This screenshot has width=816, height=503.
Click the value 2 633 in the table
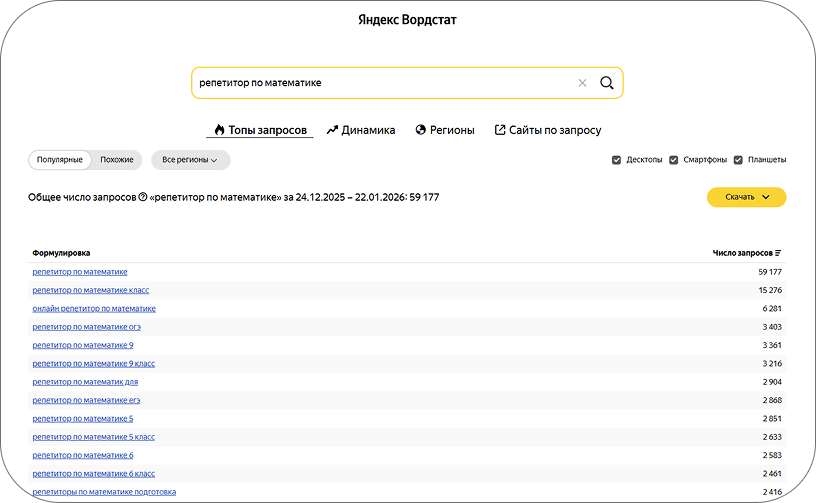click(x=772, y=437)
